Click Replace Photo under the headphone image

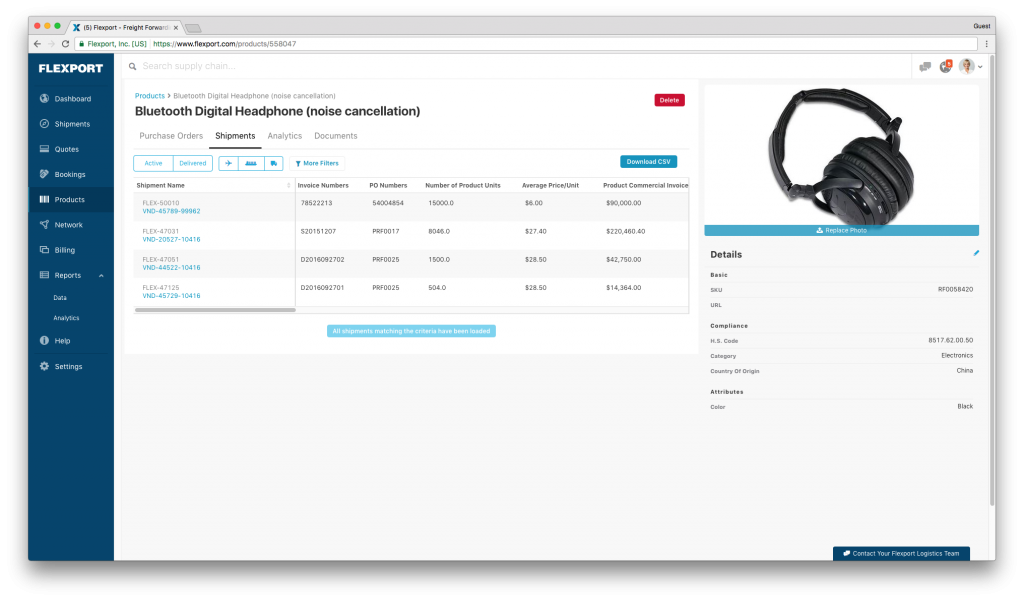(x=841, y=231)
